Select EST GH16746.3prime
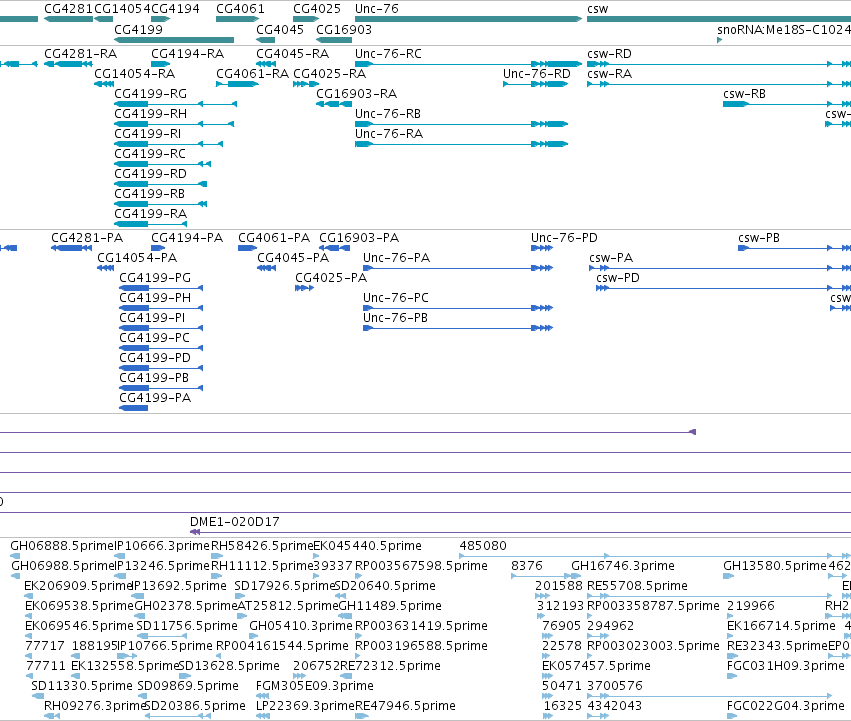This screenshot has width=851, height=721. coord(623,566)
